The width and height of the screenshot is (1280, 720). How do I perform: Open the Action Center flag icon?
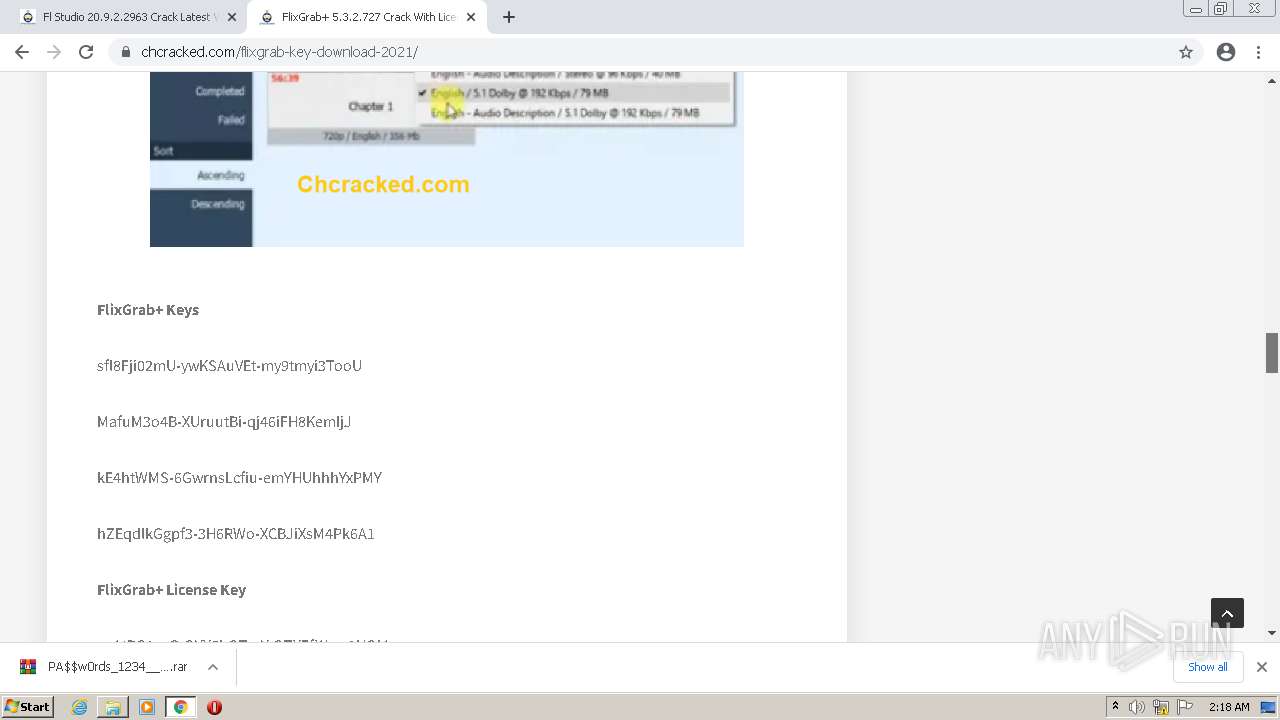1184,707
